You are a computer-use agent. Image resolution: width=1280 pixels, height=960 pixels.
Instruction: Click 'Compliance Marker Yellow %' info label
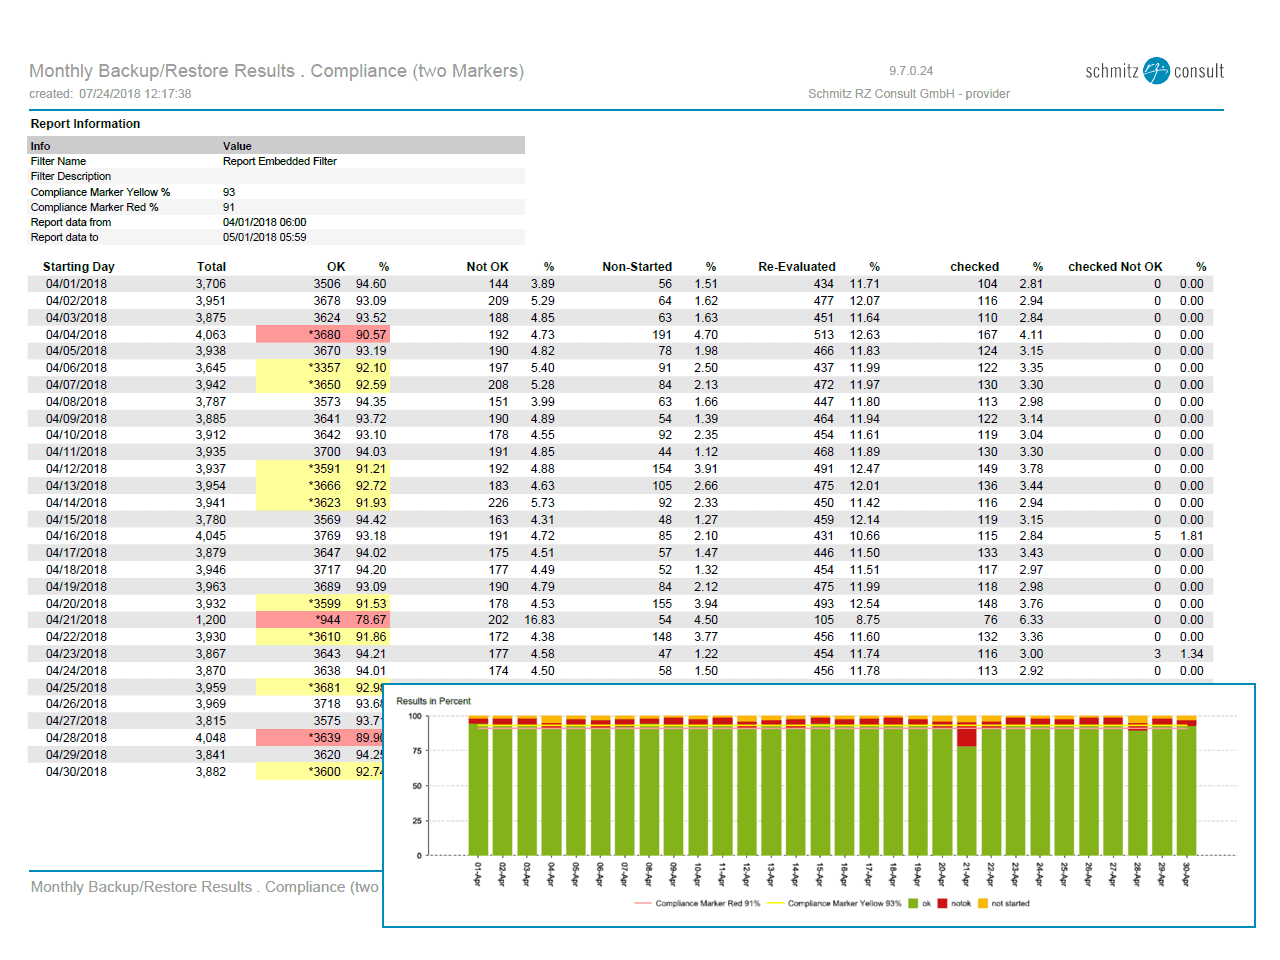point(100,192)
